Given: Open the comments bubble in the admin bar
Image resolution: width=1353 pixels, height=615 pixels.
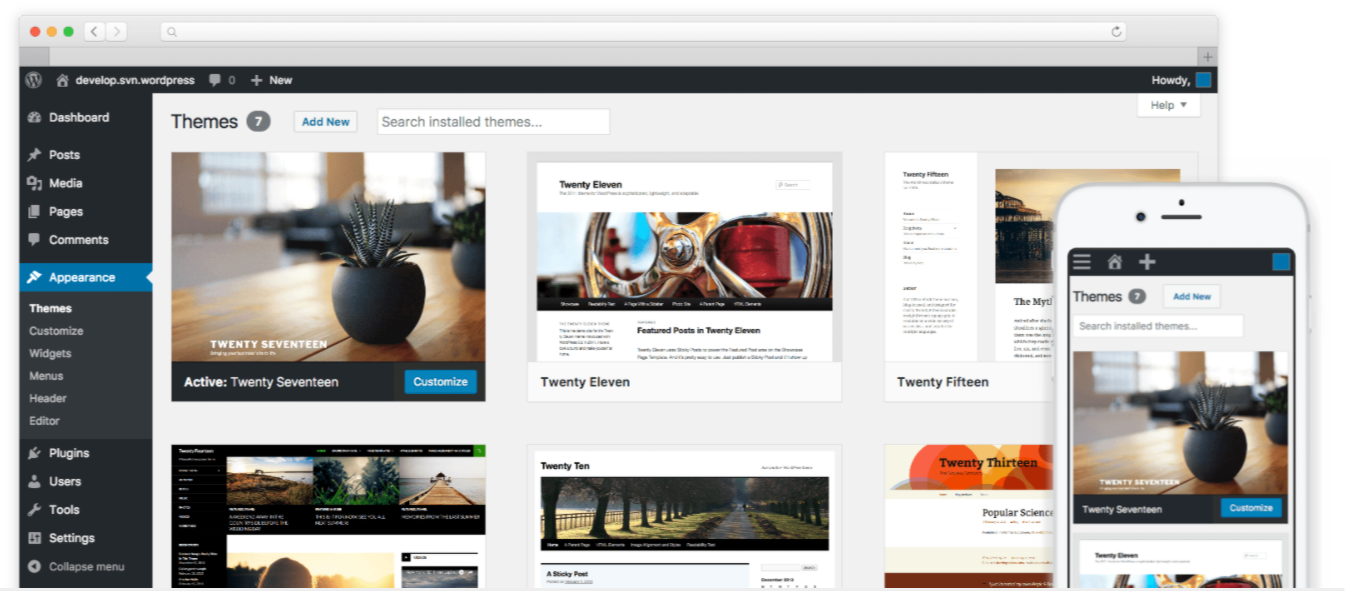Looking at the screenshot, I should click(x=215, y=80).
